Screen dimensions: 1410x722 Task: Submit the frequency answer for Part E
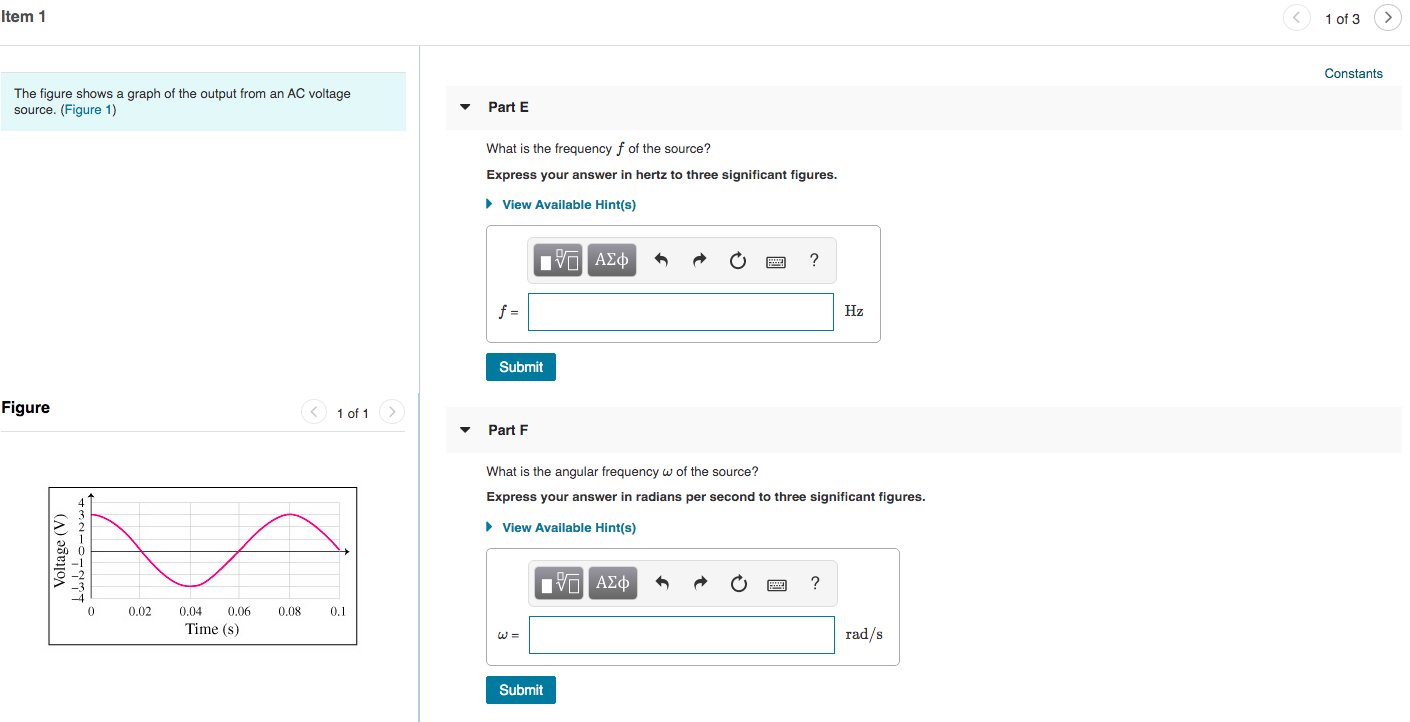[521, 367]
